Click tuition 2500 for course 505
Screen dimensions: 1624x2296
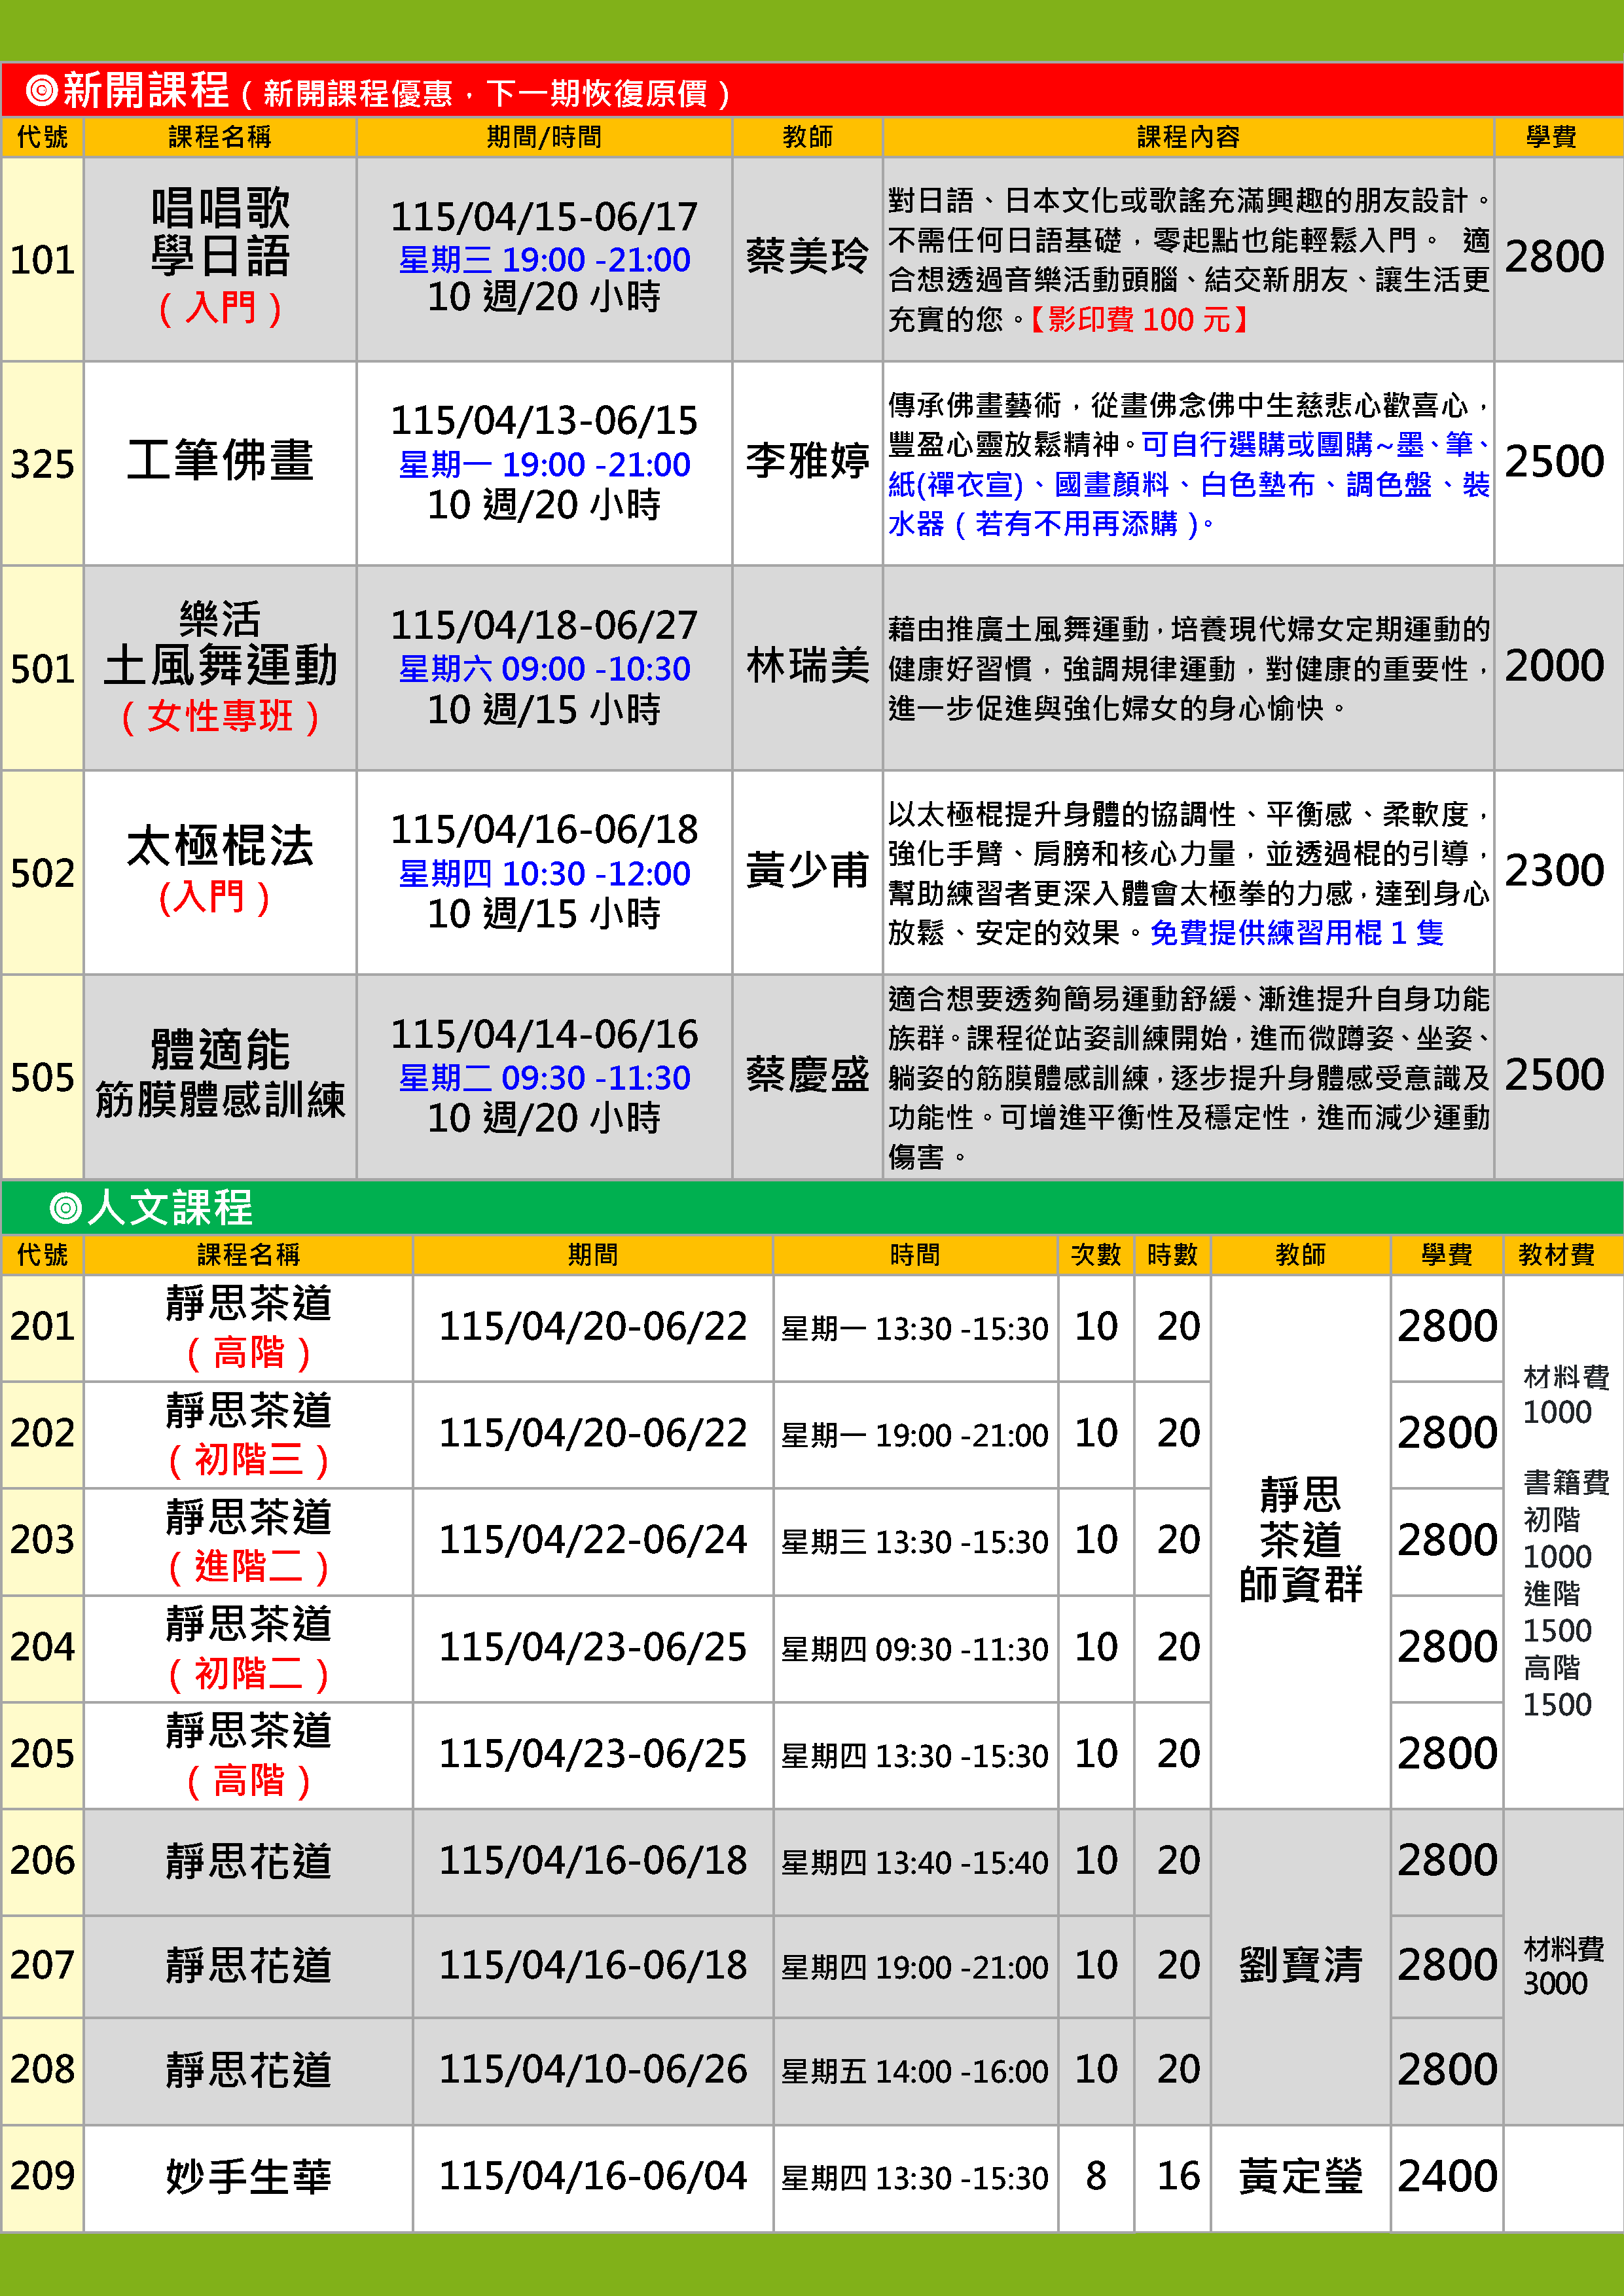(x=1554, y=1075)
